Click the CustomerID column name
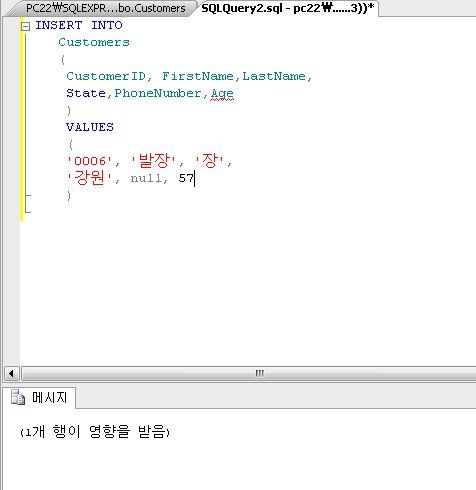Image resolution: width=476 pixels, height=490 pixels. [x=106, y=76]
